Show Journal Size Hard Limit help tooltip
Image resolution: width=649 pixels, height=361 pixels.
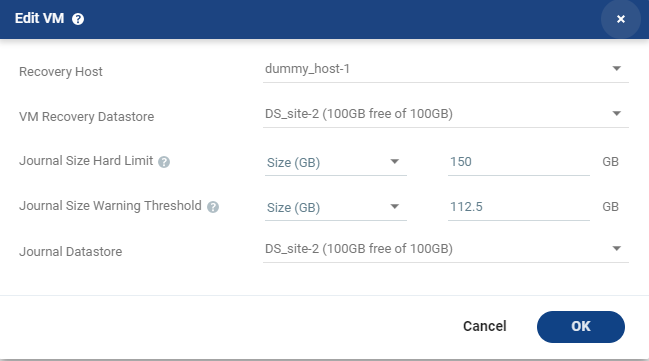click(164, 162)
